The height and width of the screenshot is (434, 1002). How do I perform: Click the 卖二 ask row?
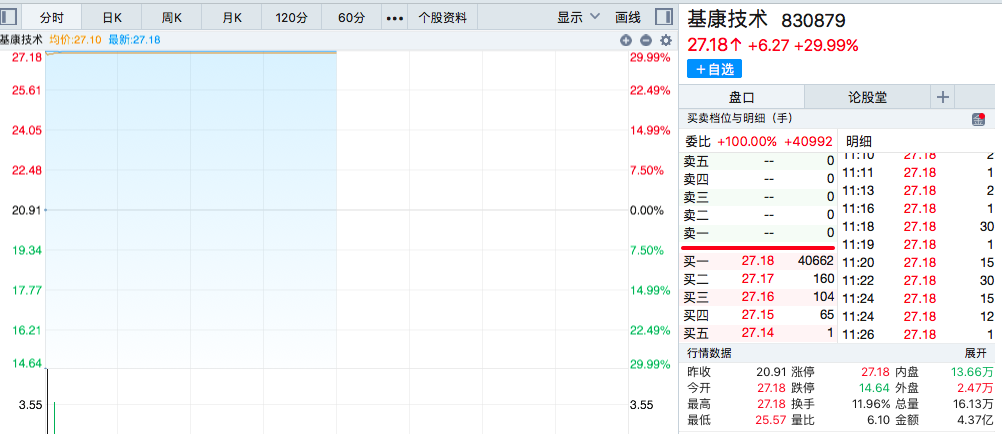[759, 215]
